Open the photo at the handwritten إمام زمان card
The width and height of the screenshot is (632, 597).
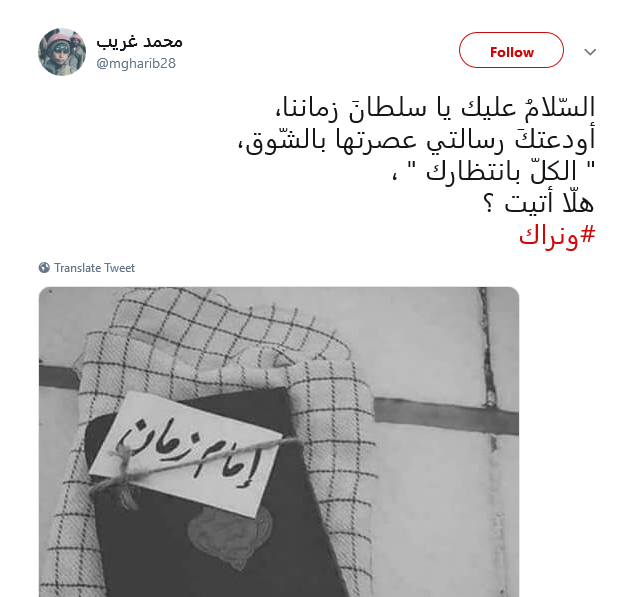pyautogui.click(x=185, y=453)
